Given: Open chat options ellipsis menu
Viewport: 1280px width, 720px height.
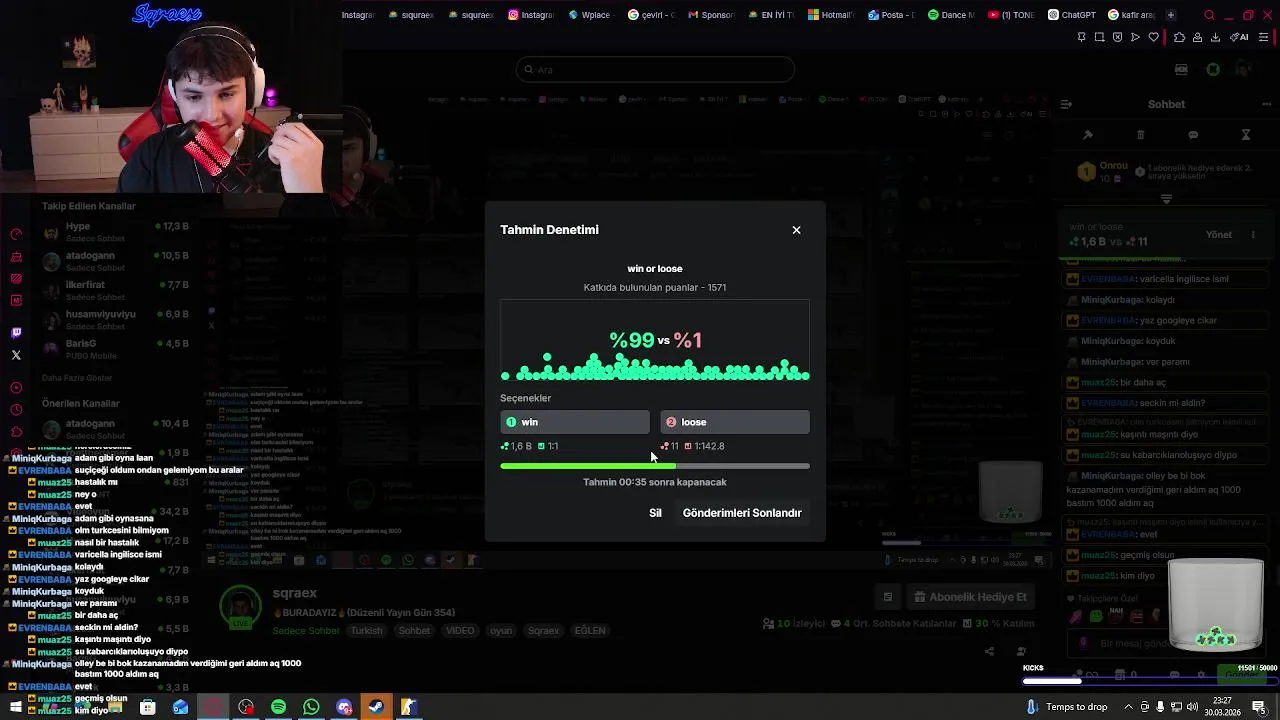Looking at the screenshot, I should (1264, 104).
